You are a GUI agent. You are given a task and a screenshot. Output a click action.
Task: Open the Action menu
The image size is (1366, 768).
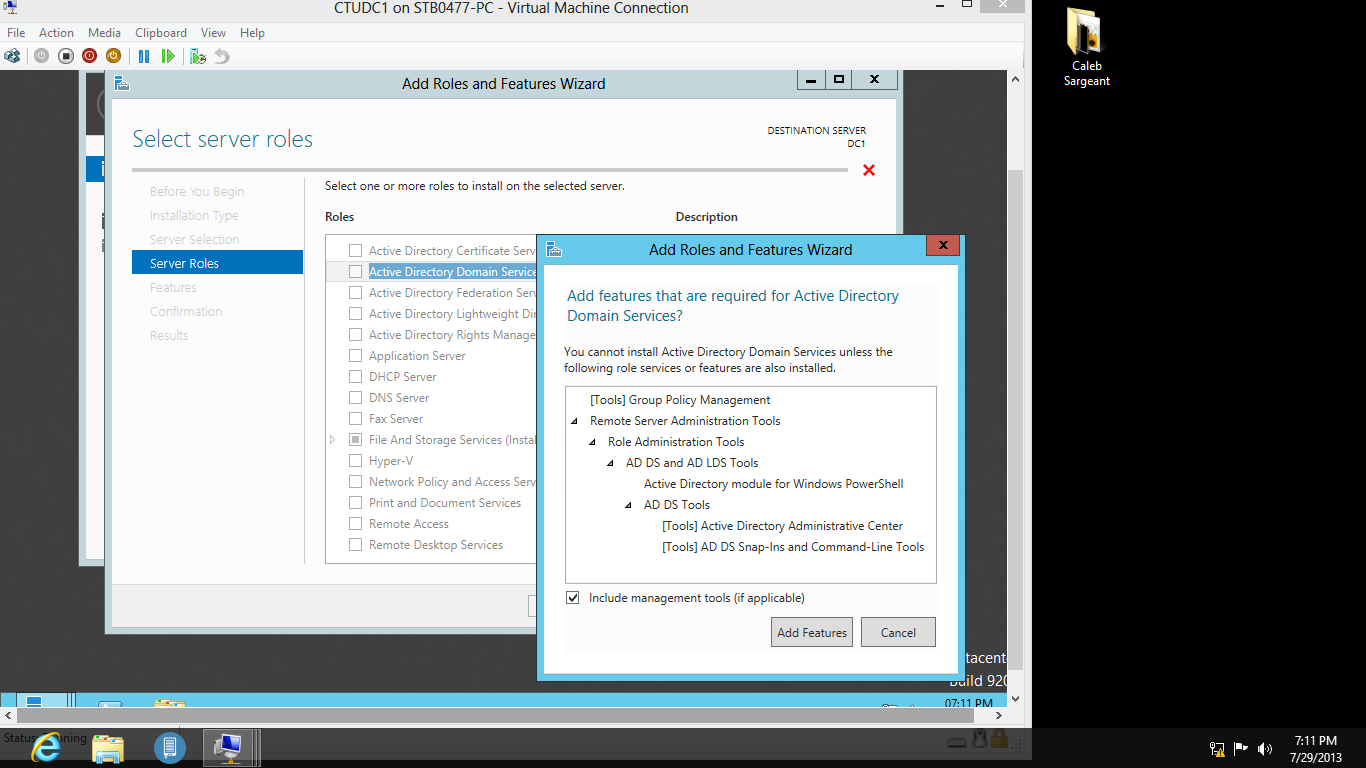57,33
